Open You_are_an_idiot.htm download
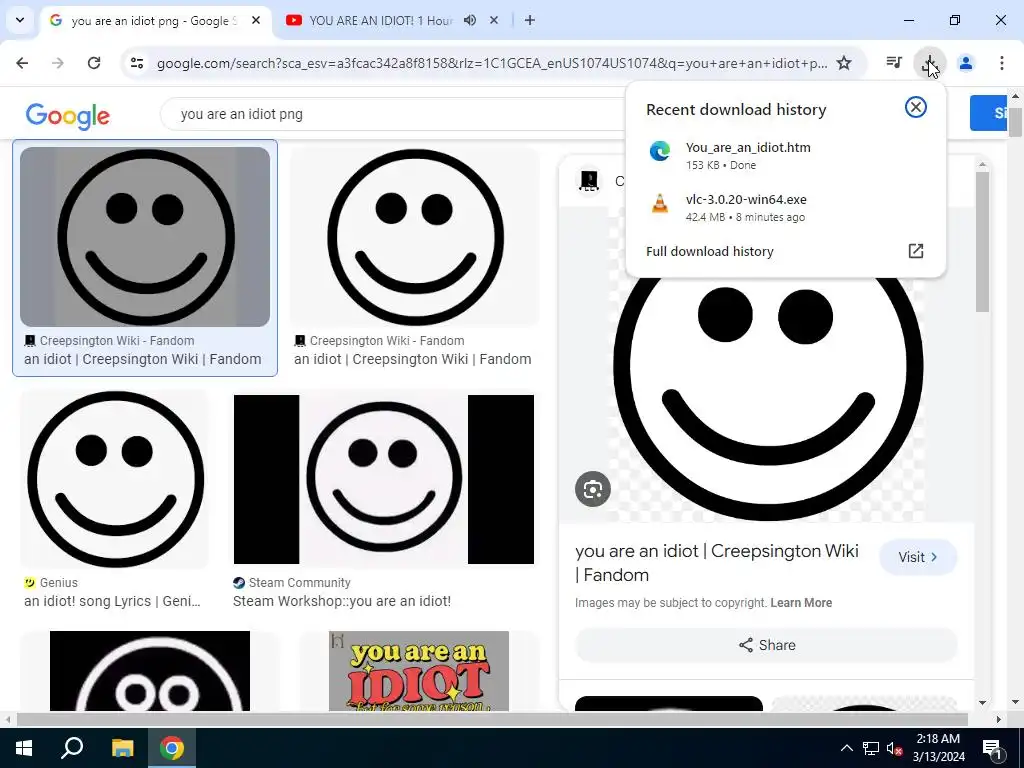 coord(786,155)
